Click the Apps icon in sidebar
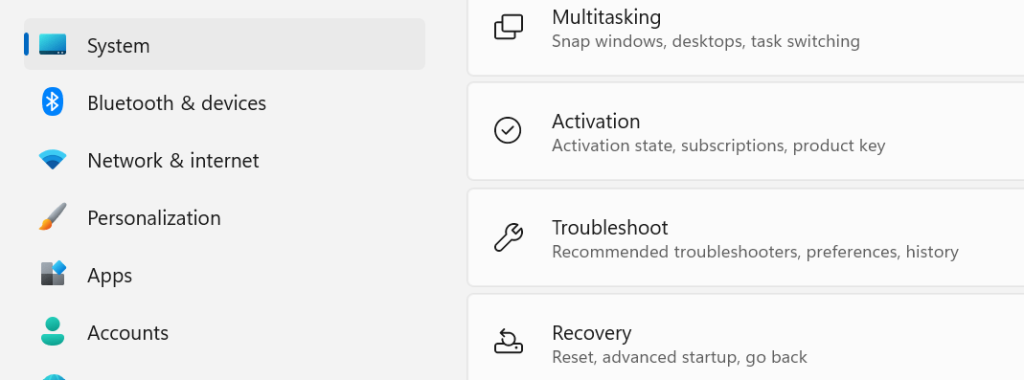The width and height of the screenshot is (1024, 380). [53, 274]
